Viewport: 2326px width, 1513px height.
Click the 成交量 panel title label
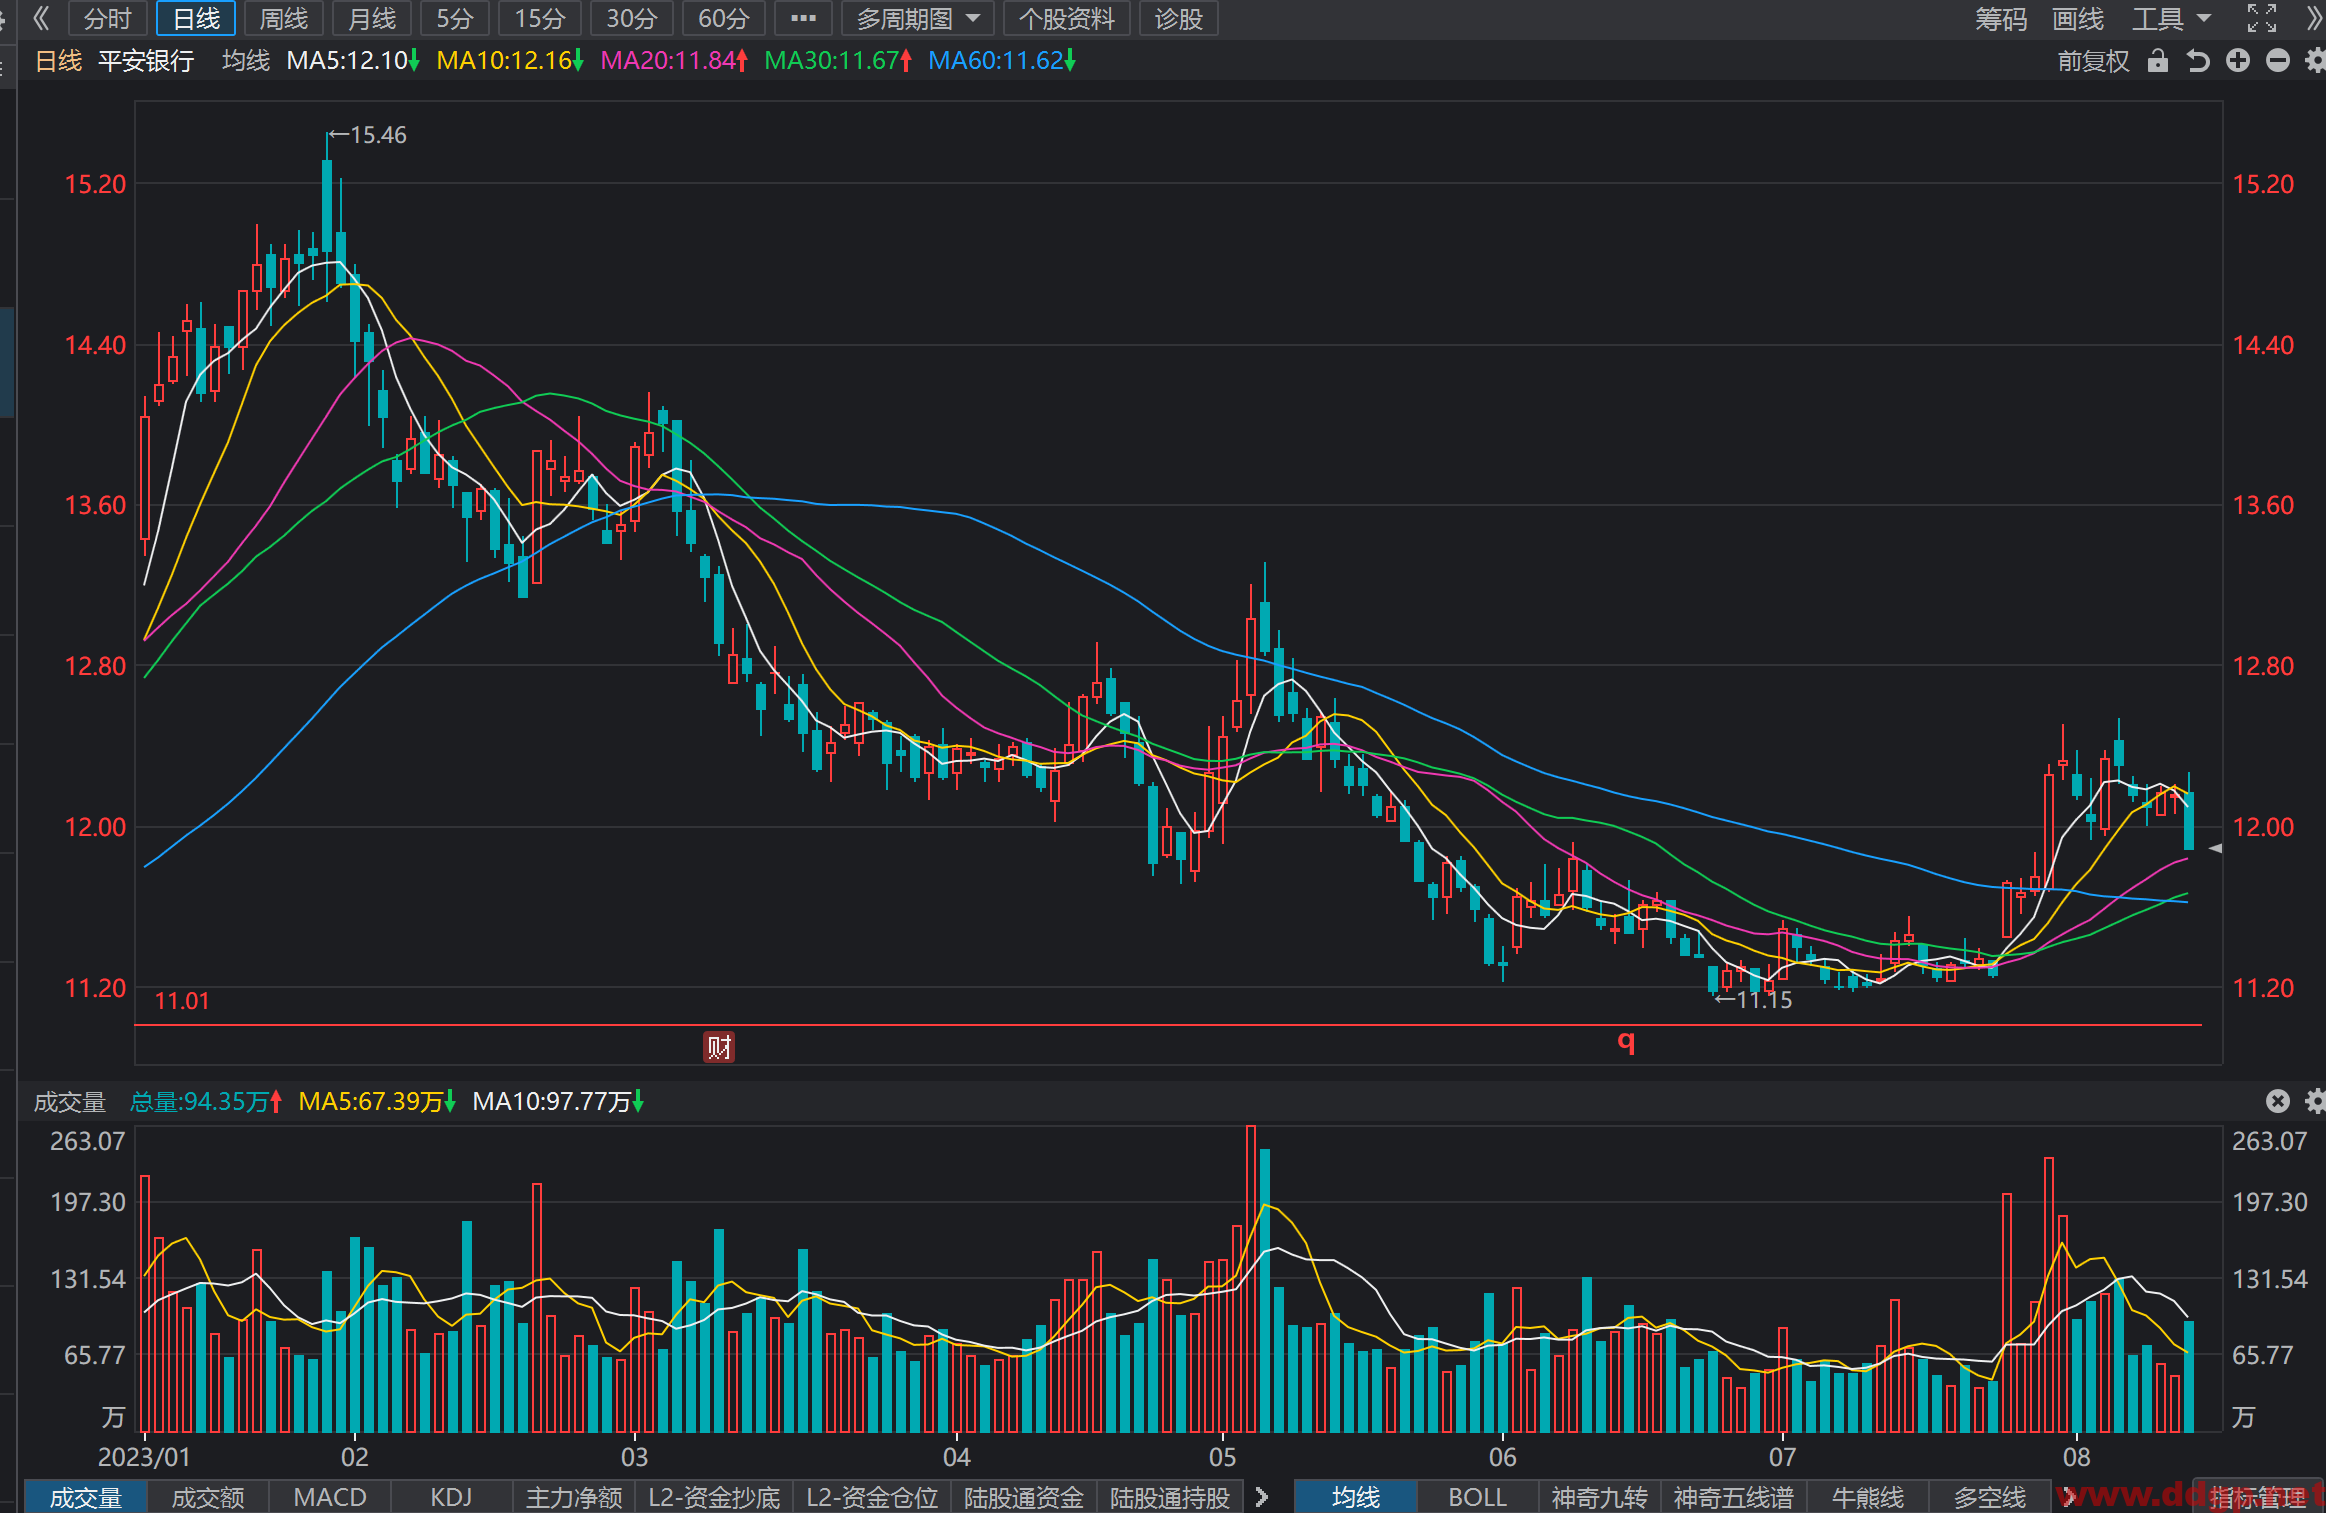70,1101
